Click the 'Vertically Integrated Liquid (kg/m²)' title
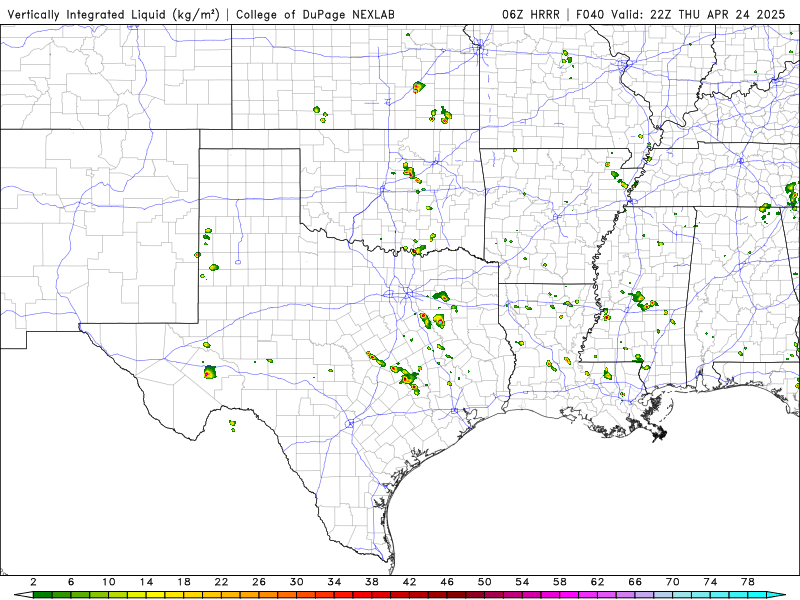800x600 pixels. tap(113, 14)
